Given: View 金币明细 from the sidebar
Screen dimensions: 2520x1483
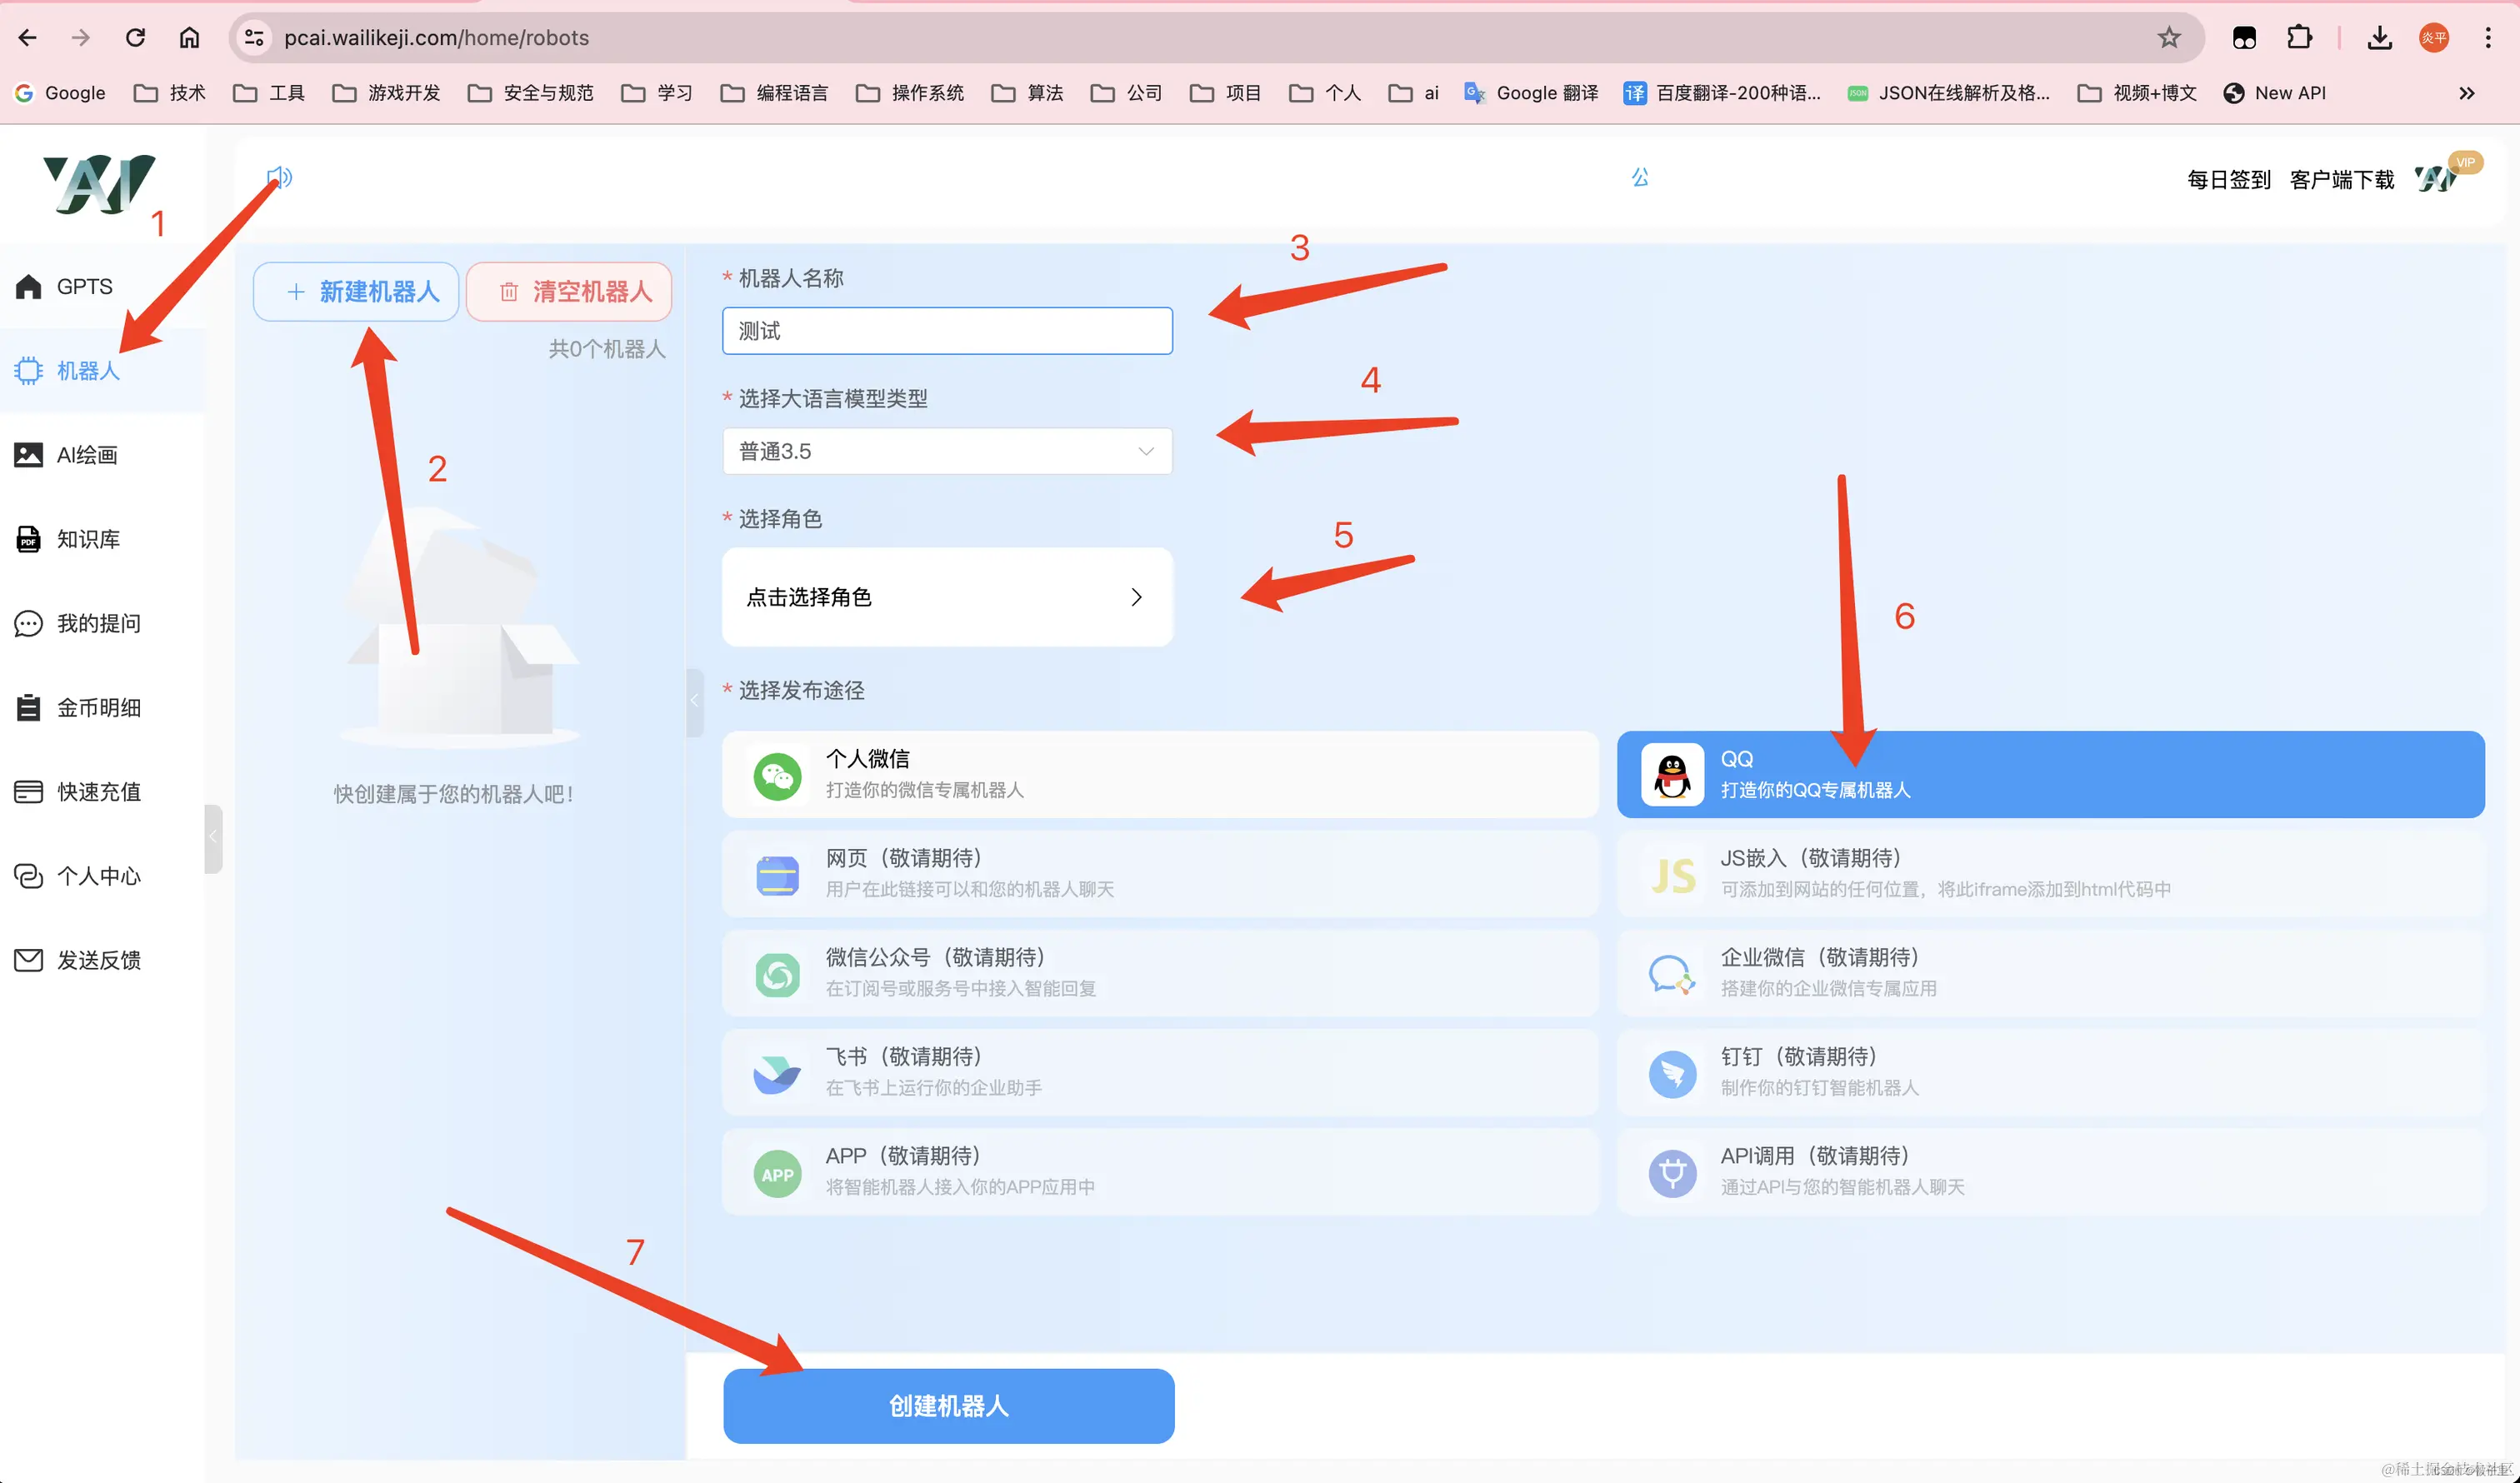Looking at the screenshot, I should 97,707.
